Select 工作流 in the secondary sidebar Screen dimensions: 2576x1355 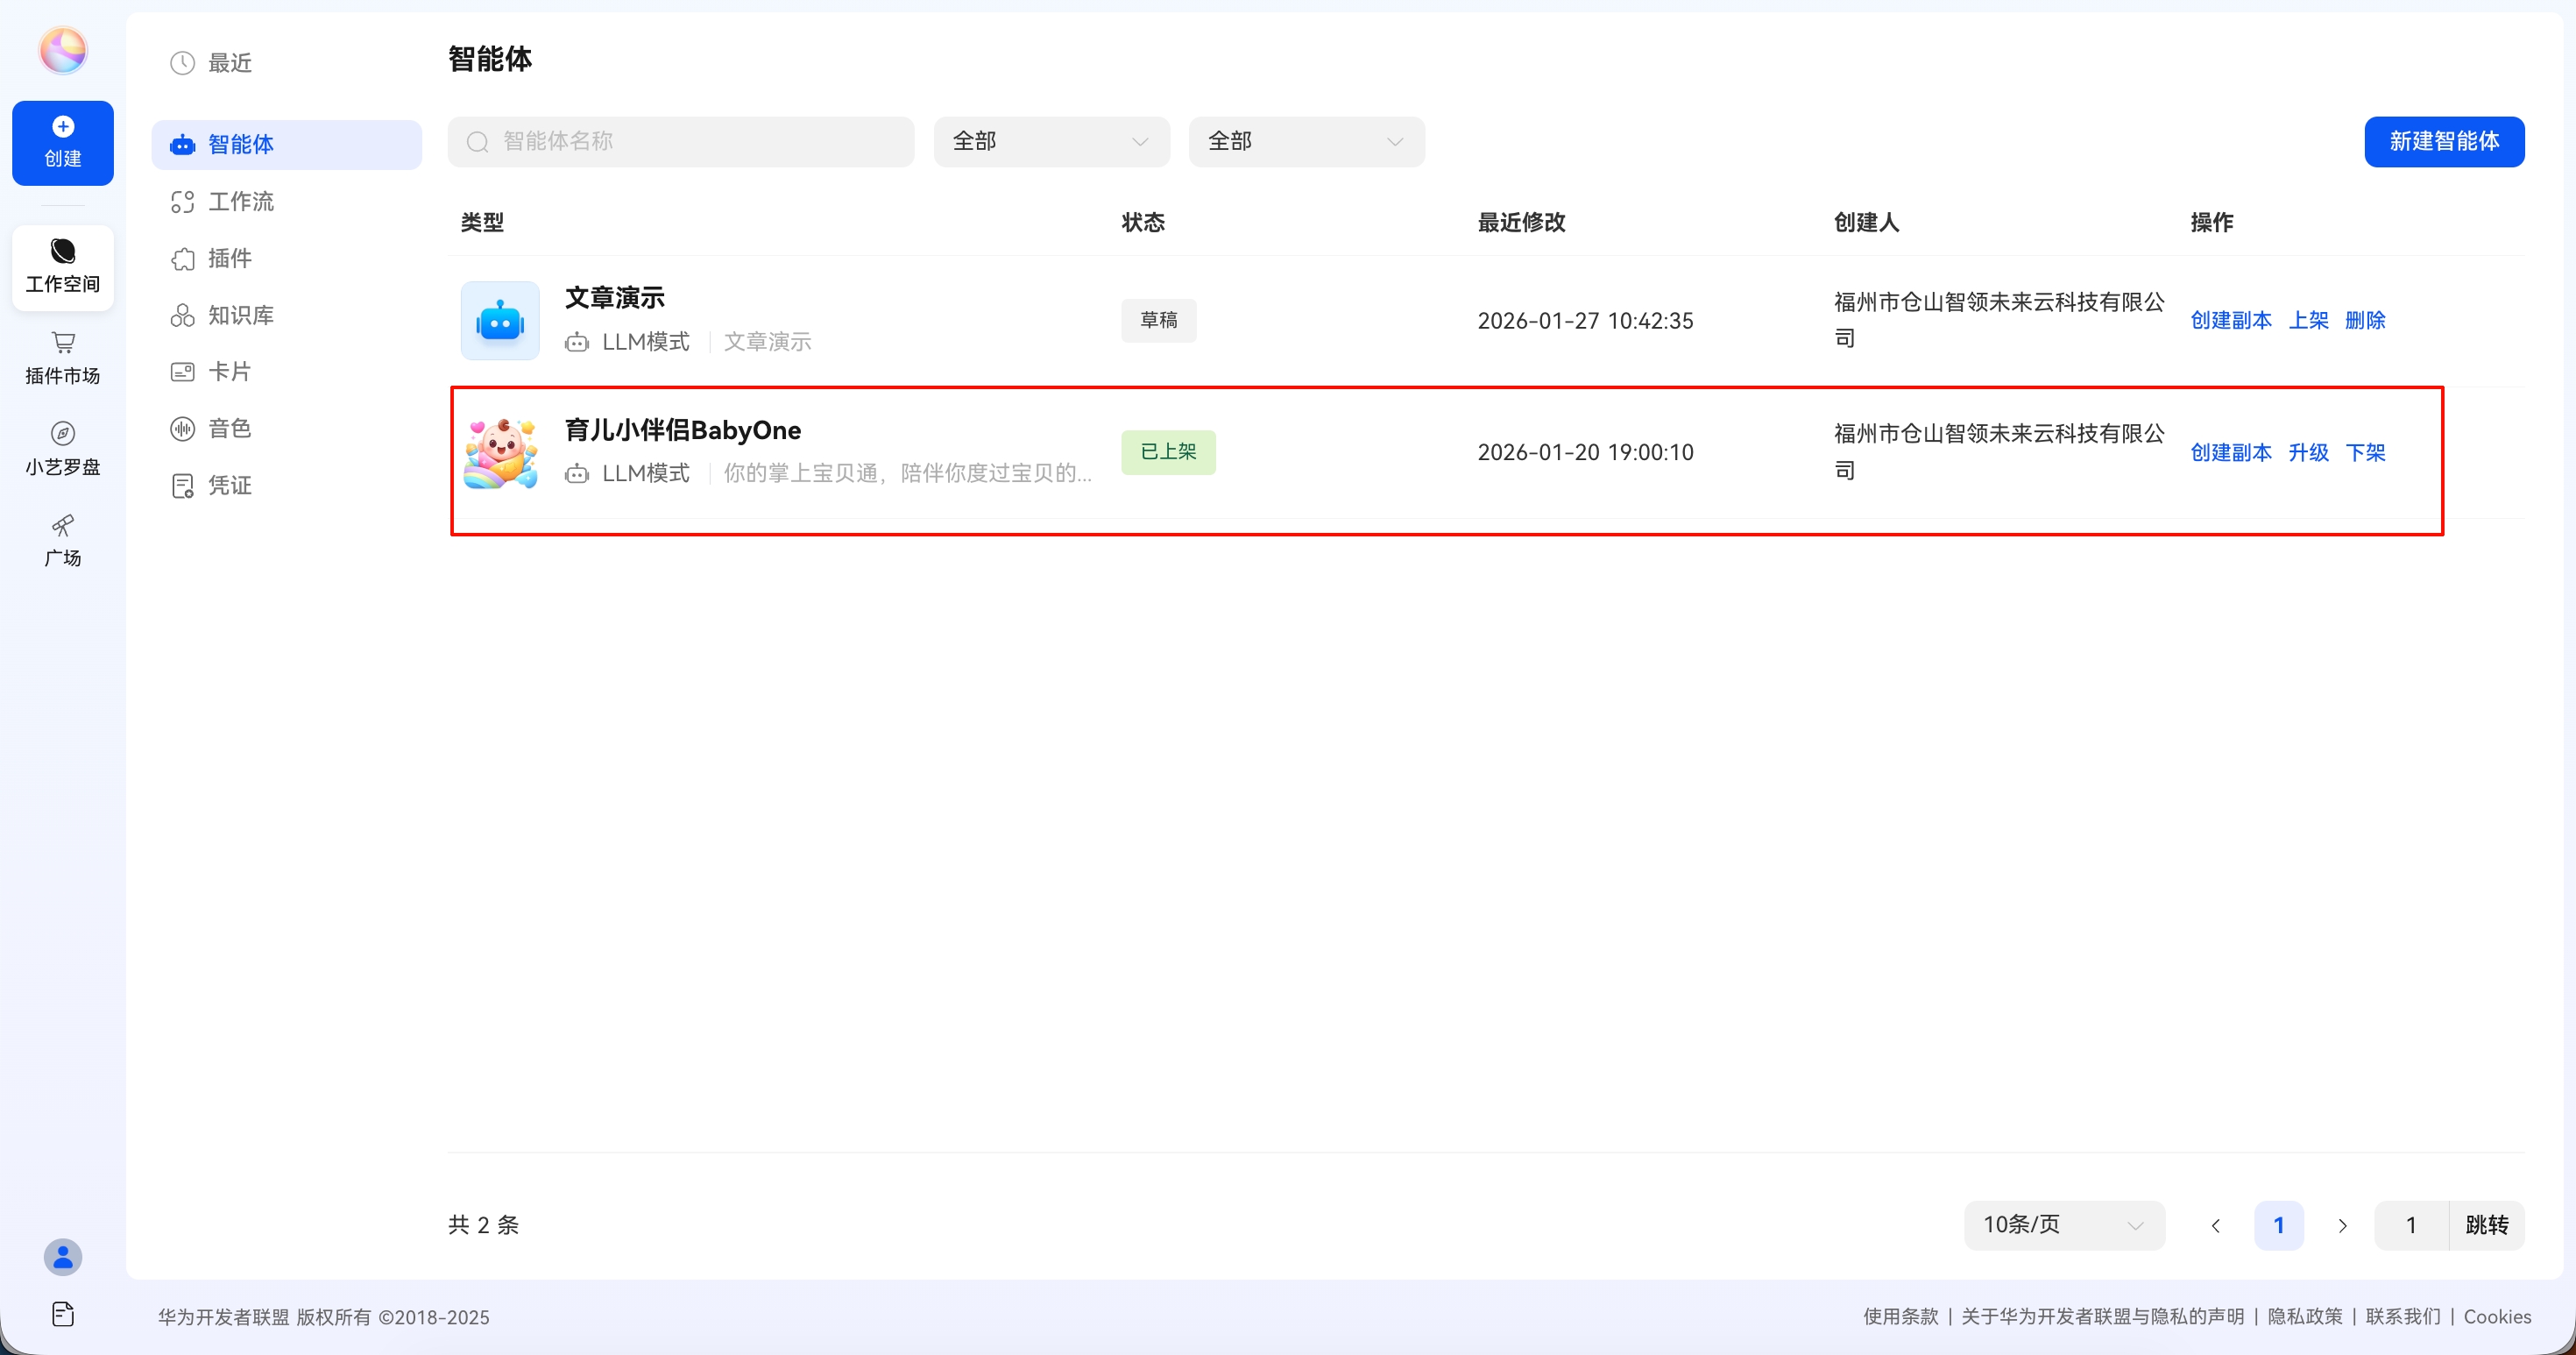click(240, 201)
